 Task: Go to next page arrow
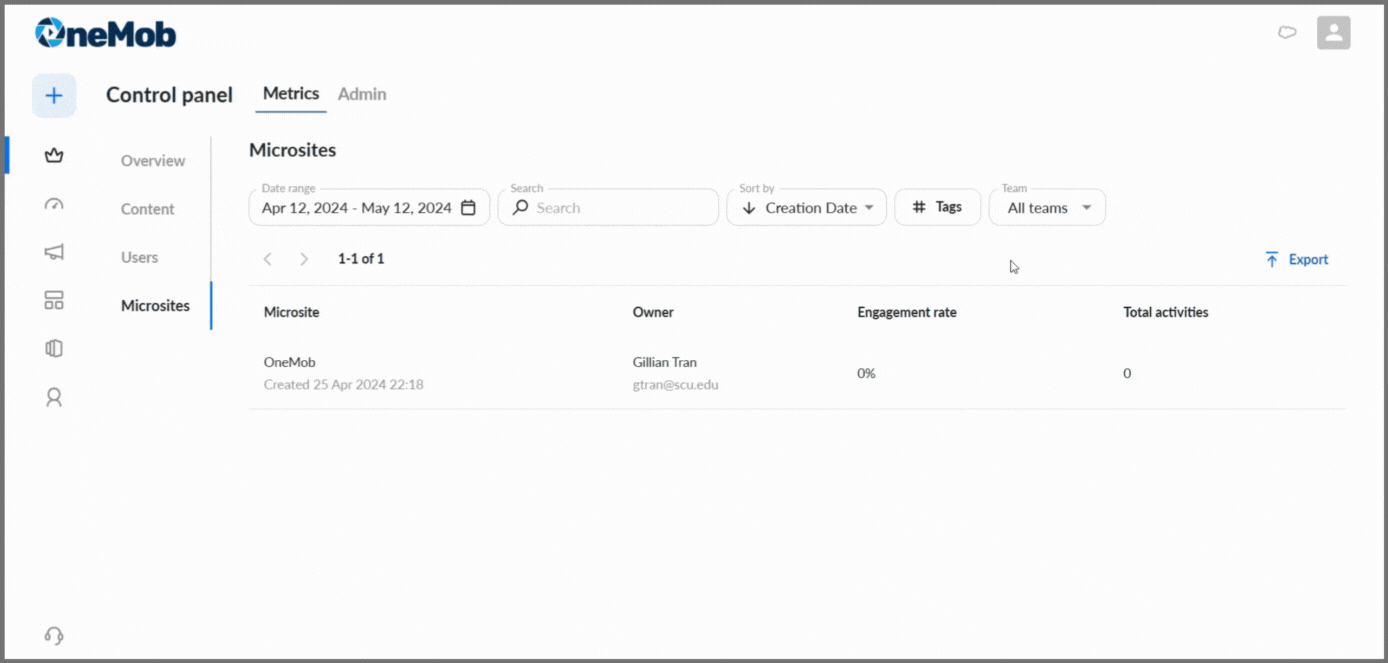[304, 259]
